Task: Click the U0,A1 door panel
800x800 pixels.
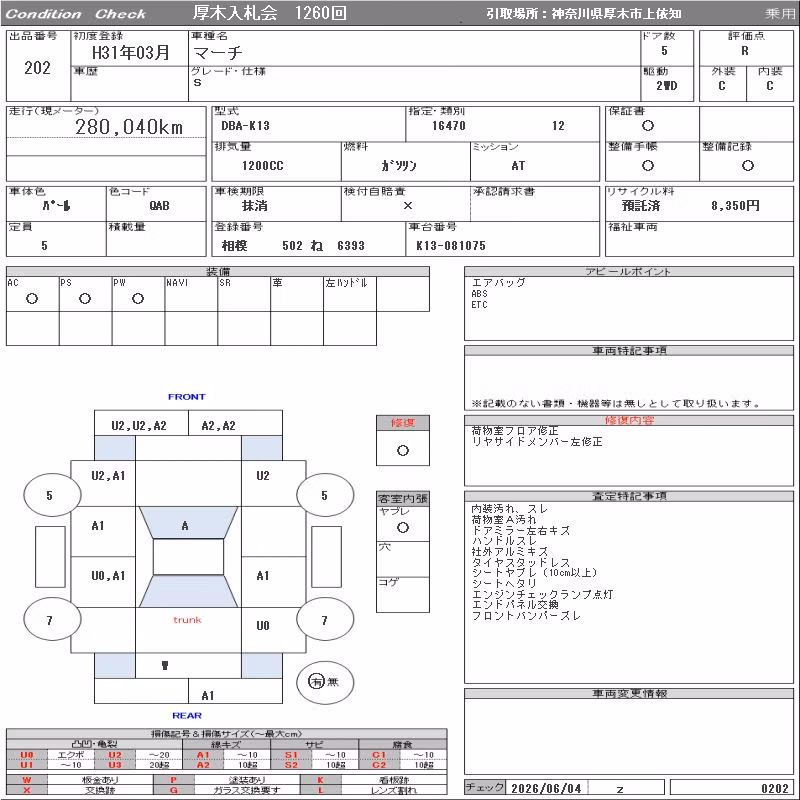Action: coord(103,582)
